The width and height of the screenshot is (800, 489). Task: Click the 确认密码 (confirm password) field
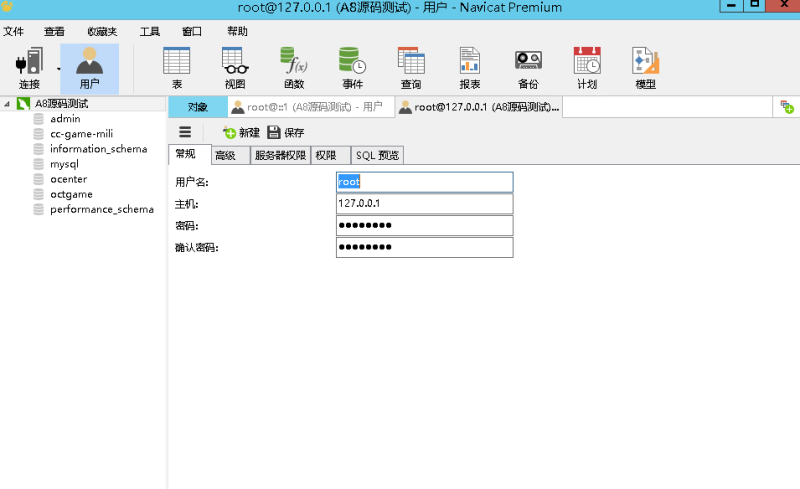[x=424, y=248]
